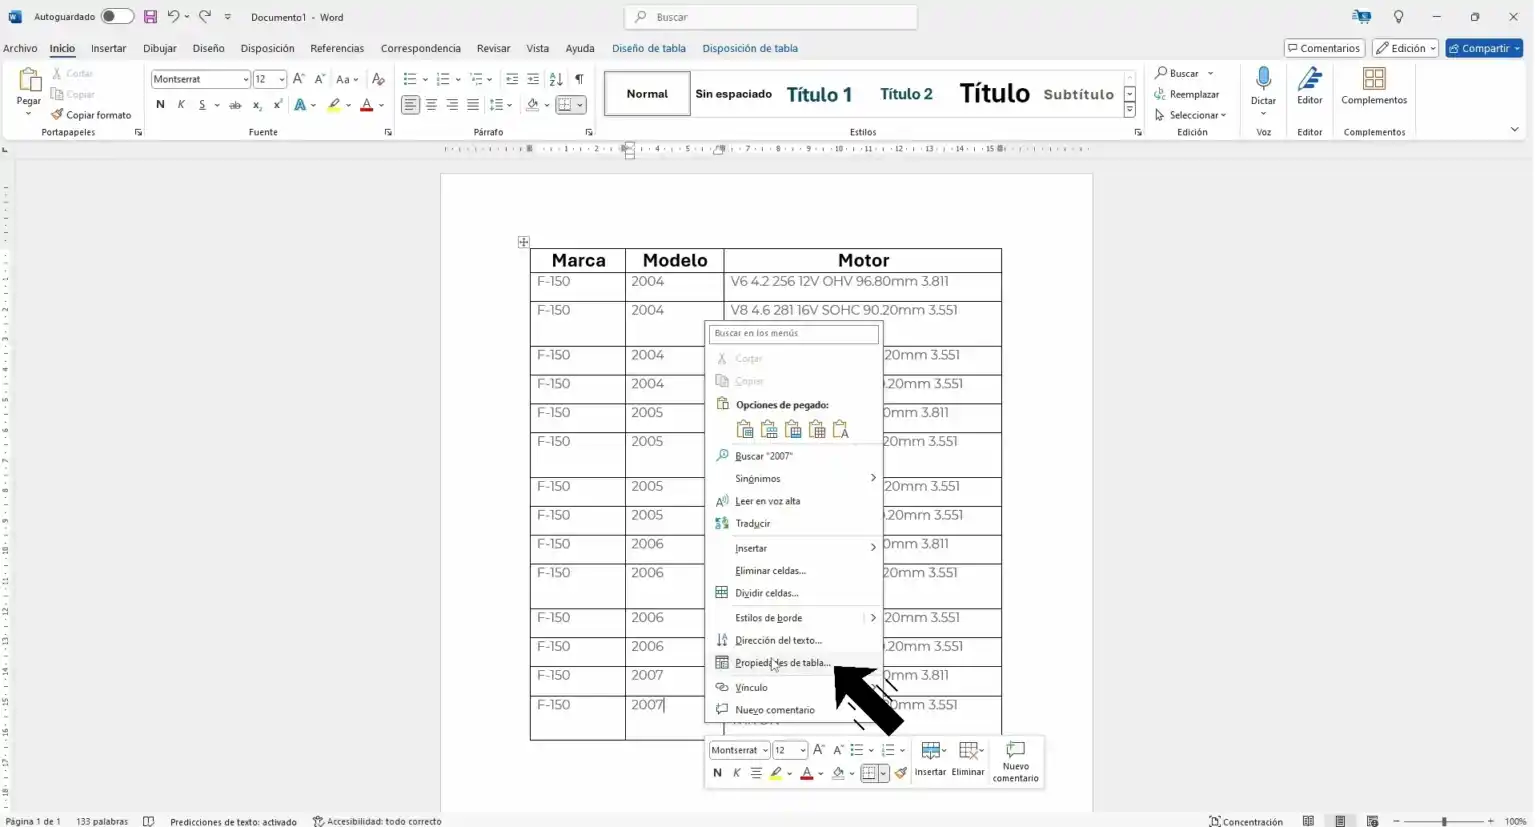This screenshot has width=1536, height=827.
Task: Click Buscar en los menús field
Action: click(794, 333)
